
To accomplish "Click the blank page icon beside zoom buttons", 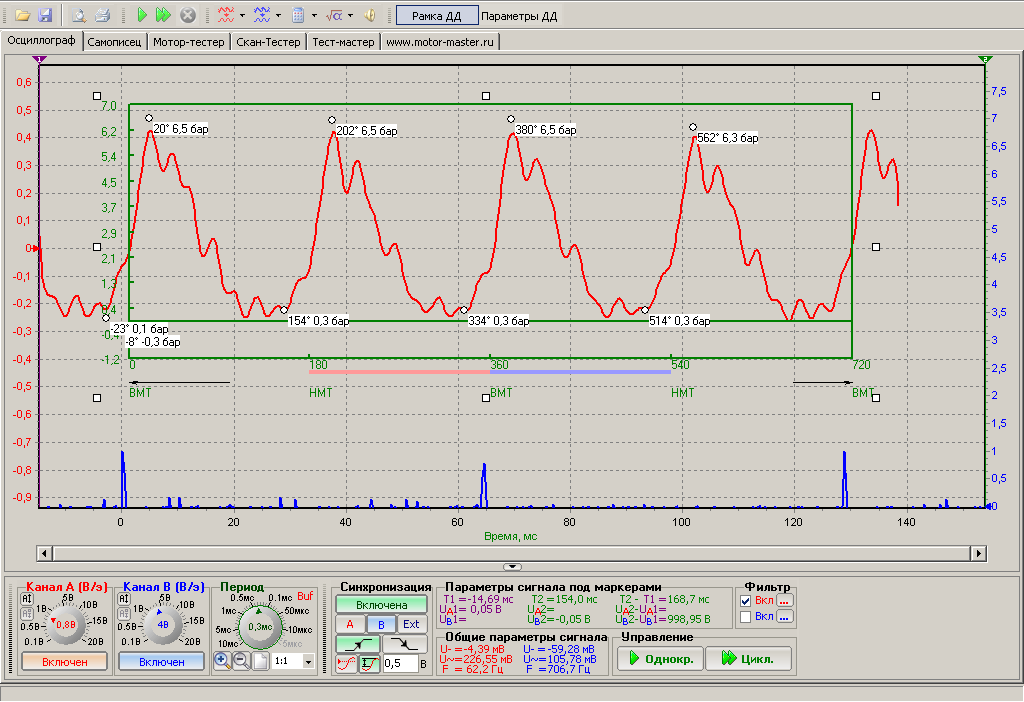I will pos(261,660).
